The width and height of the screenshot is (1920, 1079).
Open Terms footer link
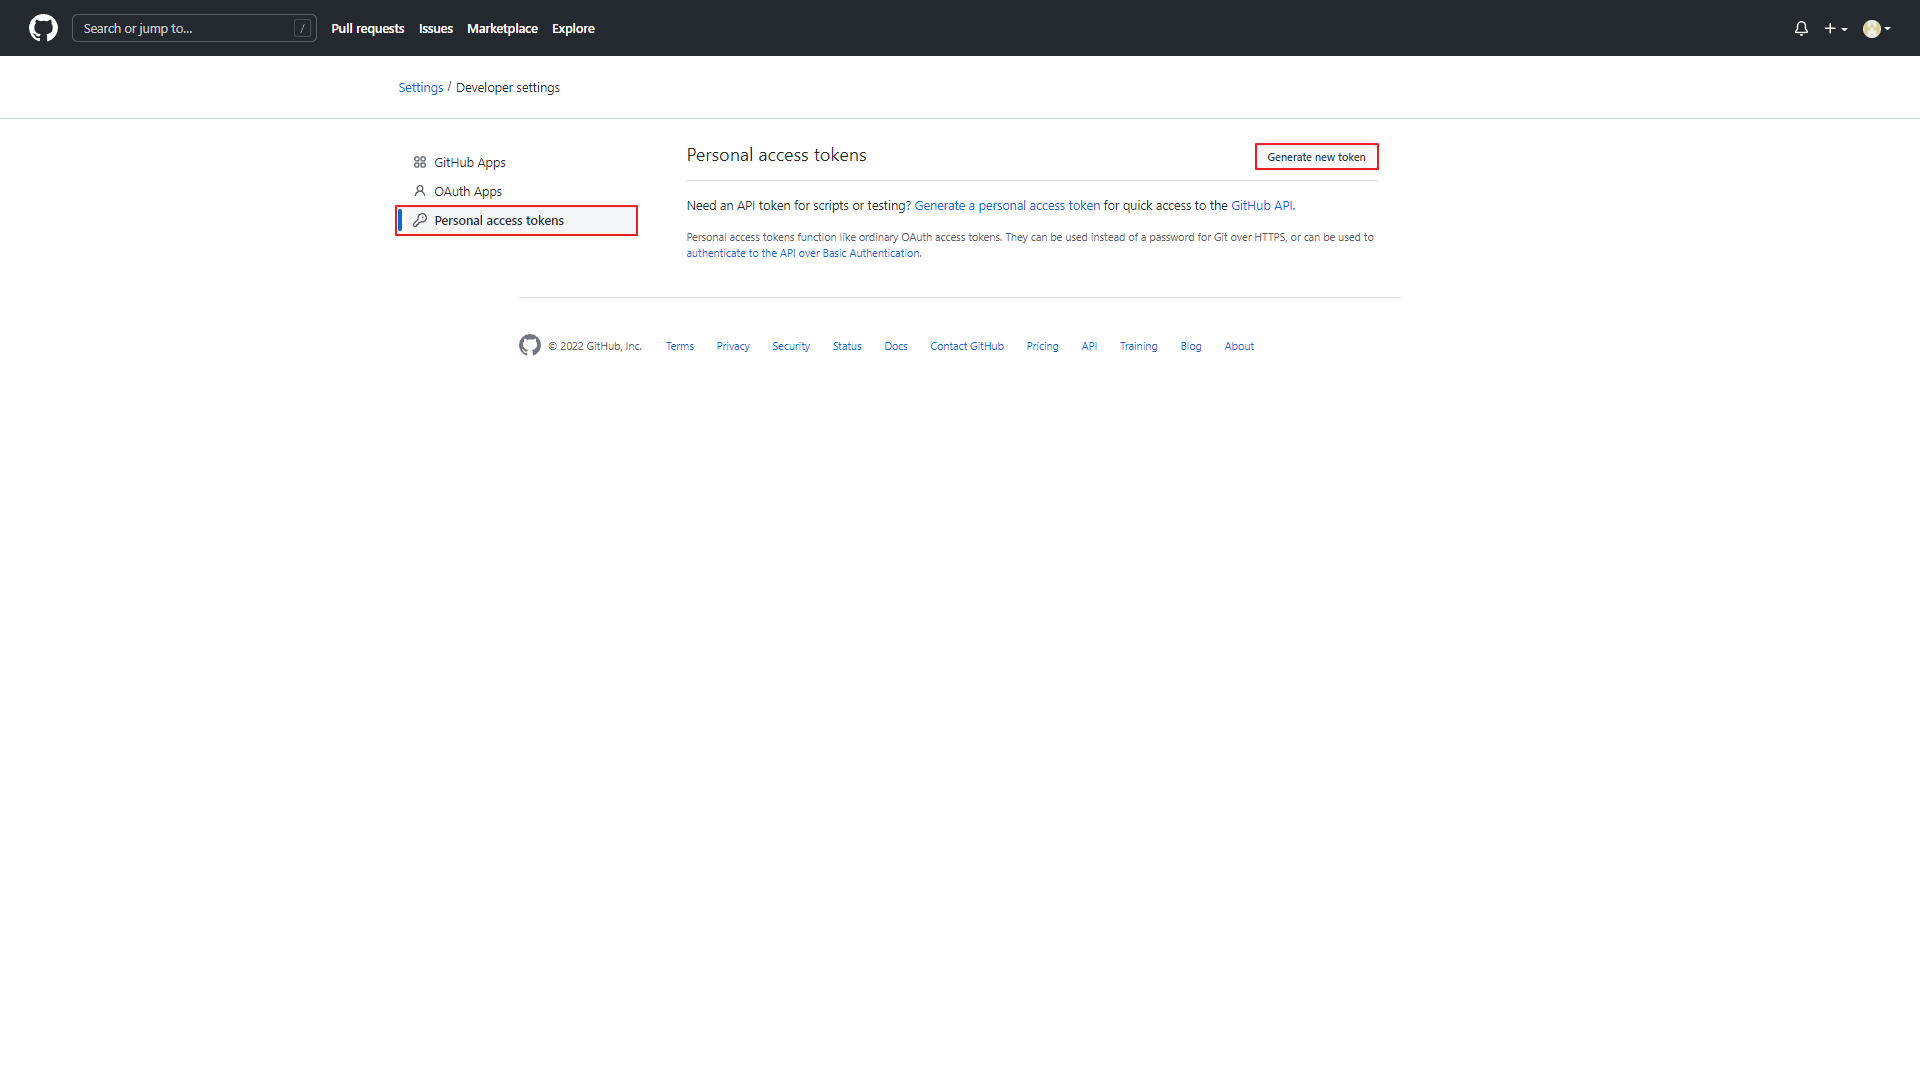point(680,346)
